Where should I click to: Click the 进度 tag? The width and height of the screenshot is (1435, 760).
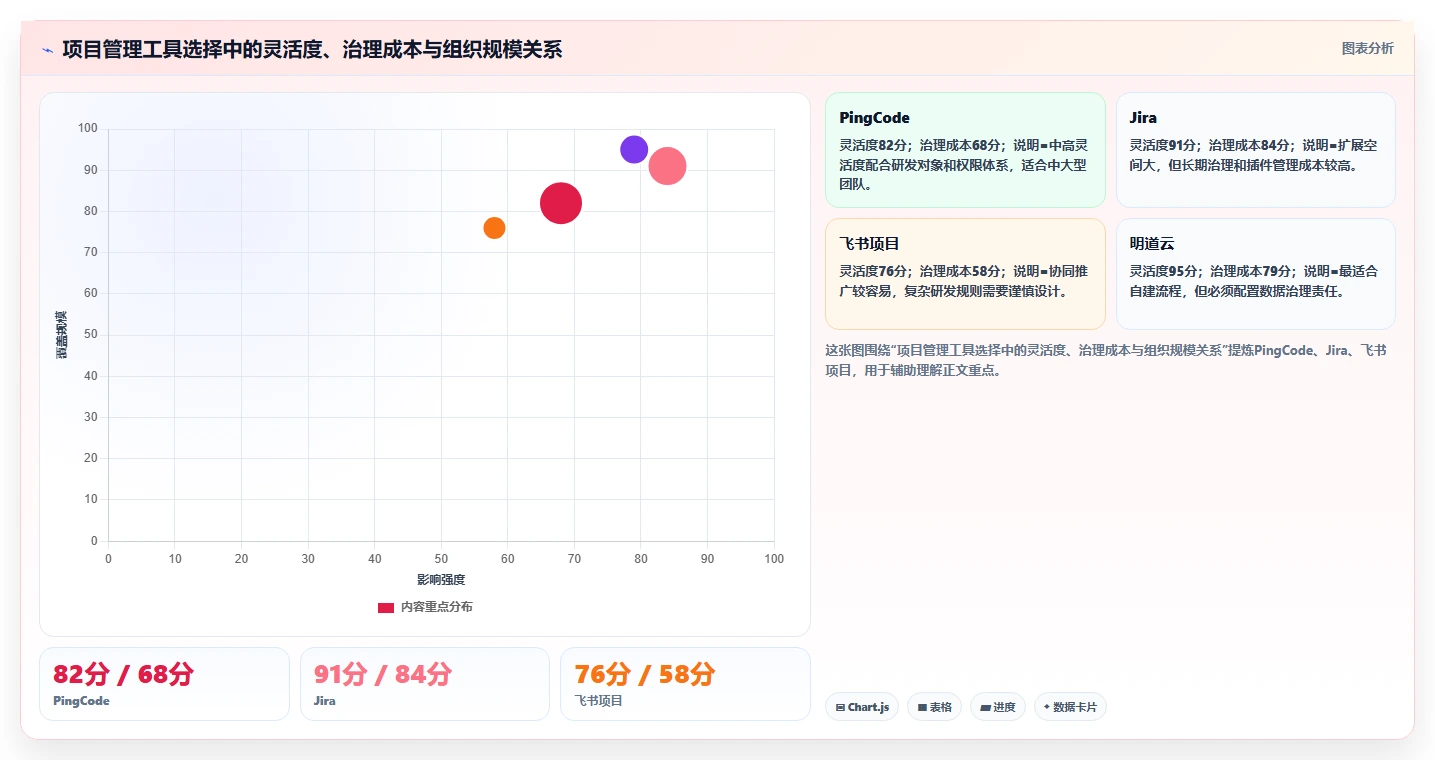tap(998, 707)
